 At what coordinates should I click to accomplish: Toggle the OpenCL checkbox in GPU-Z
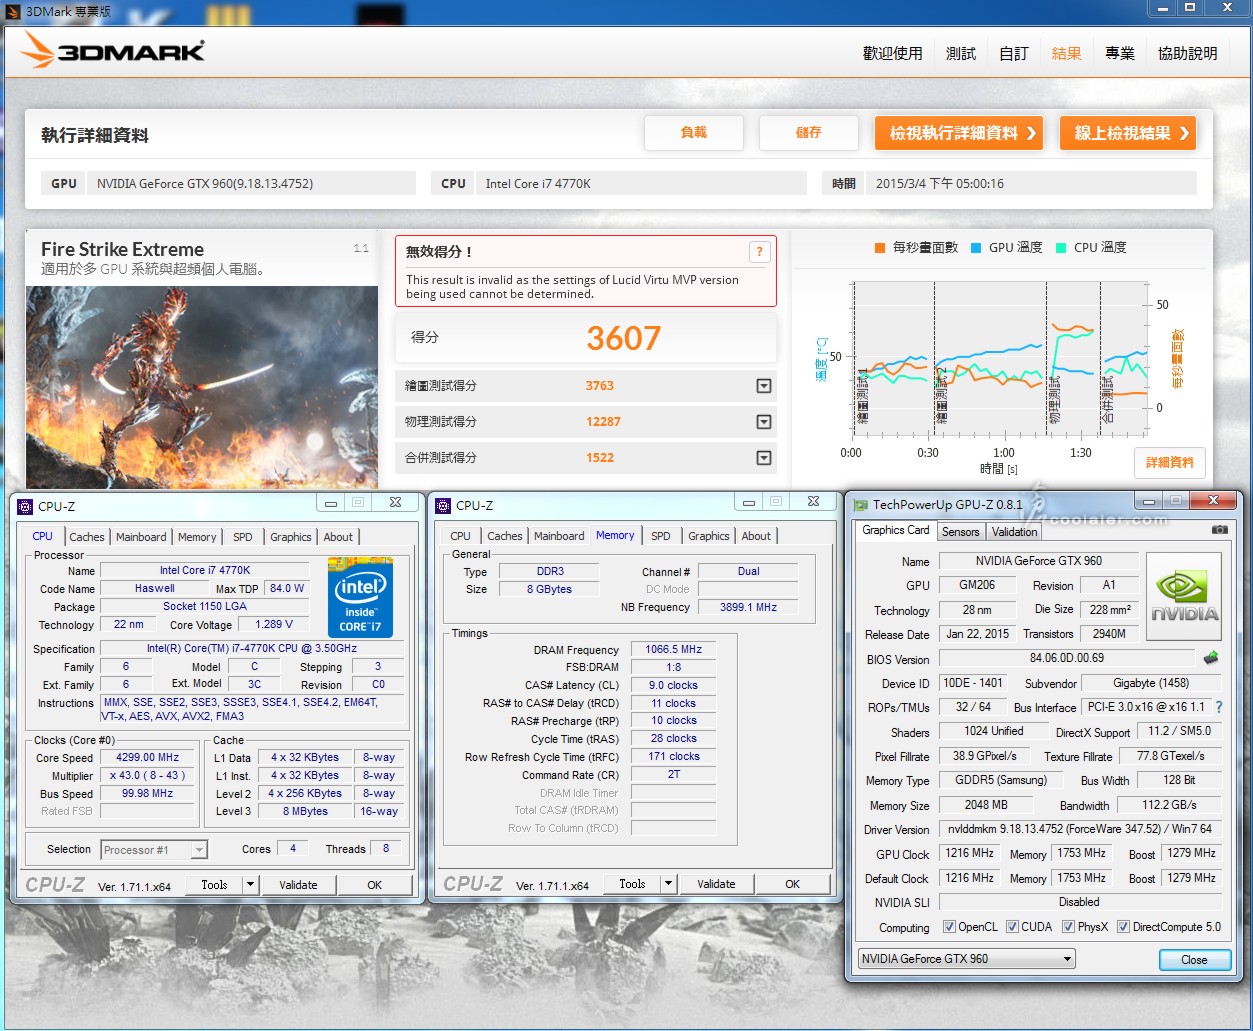pyautogui.click(x=949, y=927)
